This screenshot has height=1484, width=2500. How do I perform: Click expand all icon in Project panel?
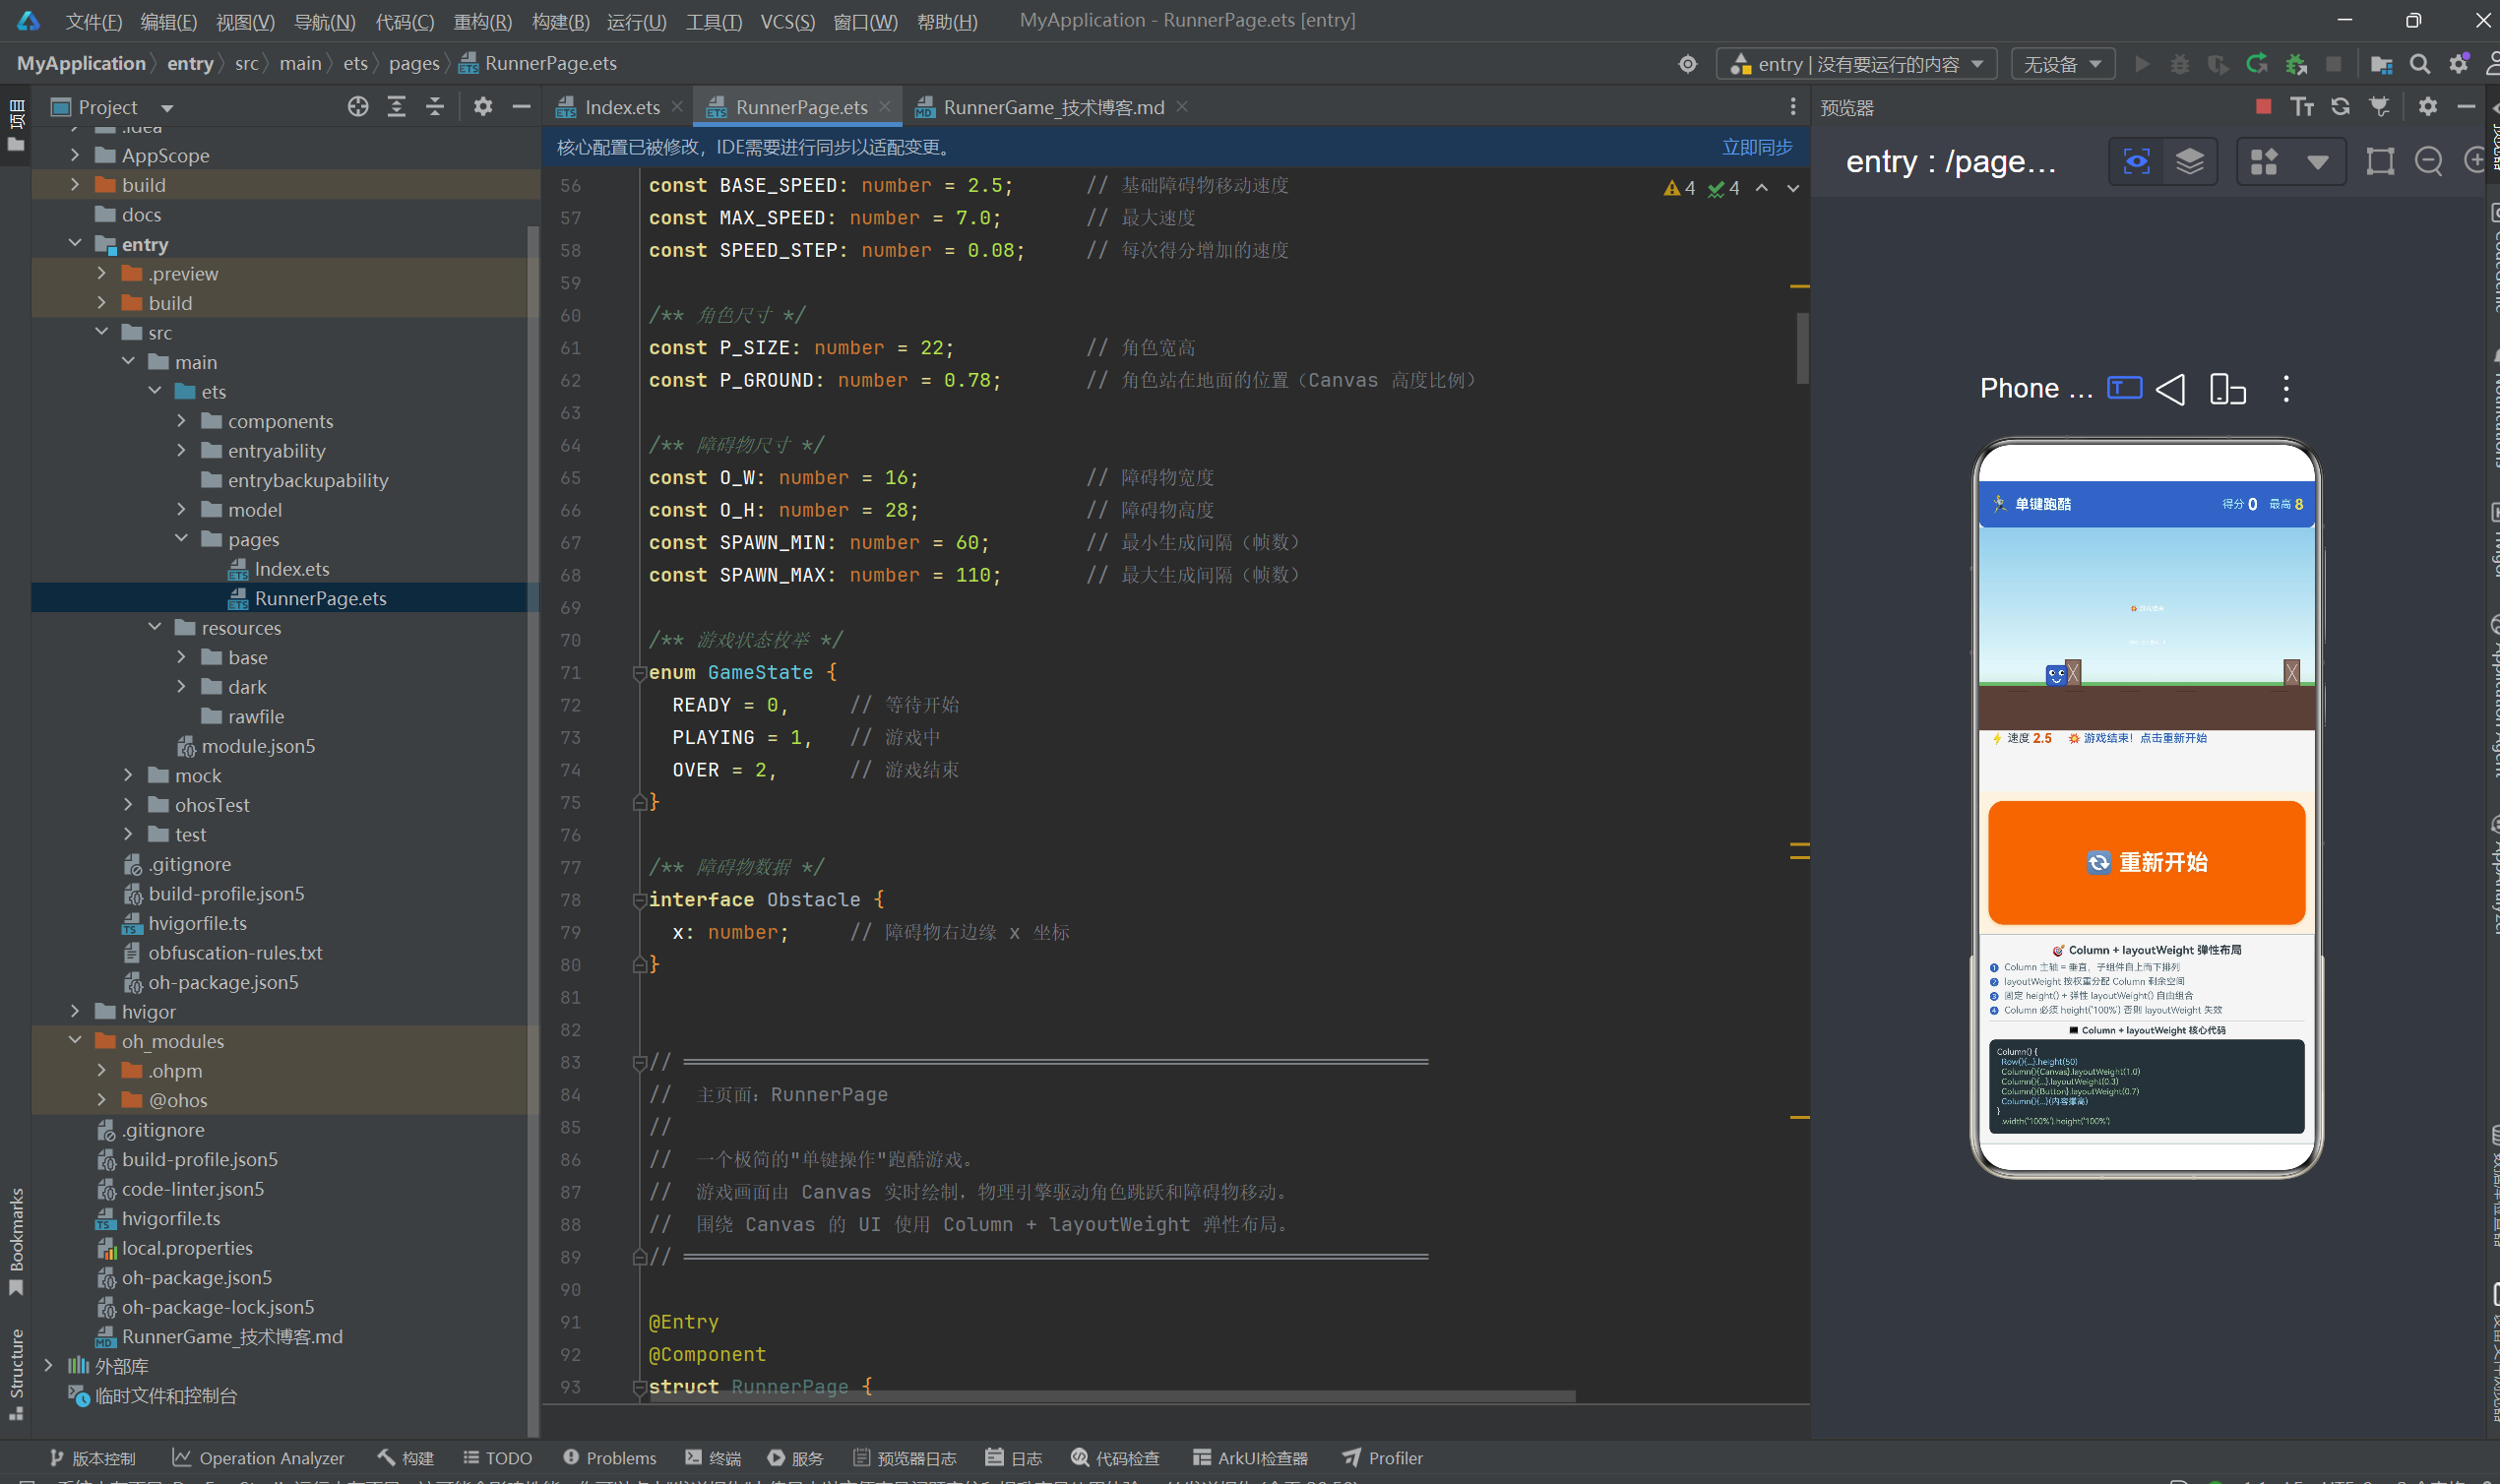397,106
